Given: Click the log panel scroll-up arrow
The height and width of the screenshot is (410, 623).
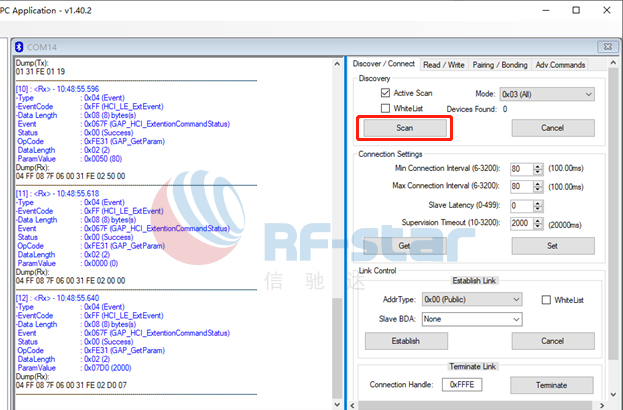Looking at the screenshot, I should 337,64.
